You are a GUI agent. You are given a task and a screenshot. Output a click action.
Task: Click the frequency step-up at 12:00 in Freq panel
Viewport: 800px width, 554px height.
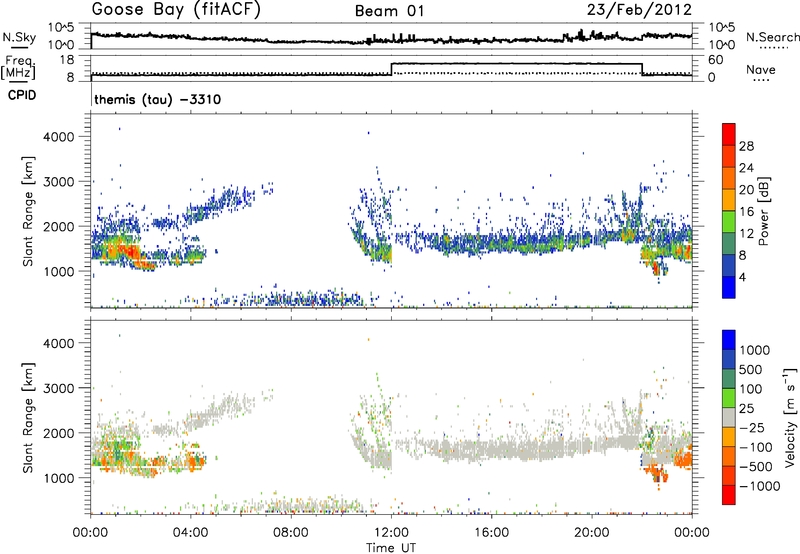(391, 69)
